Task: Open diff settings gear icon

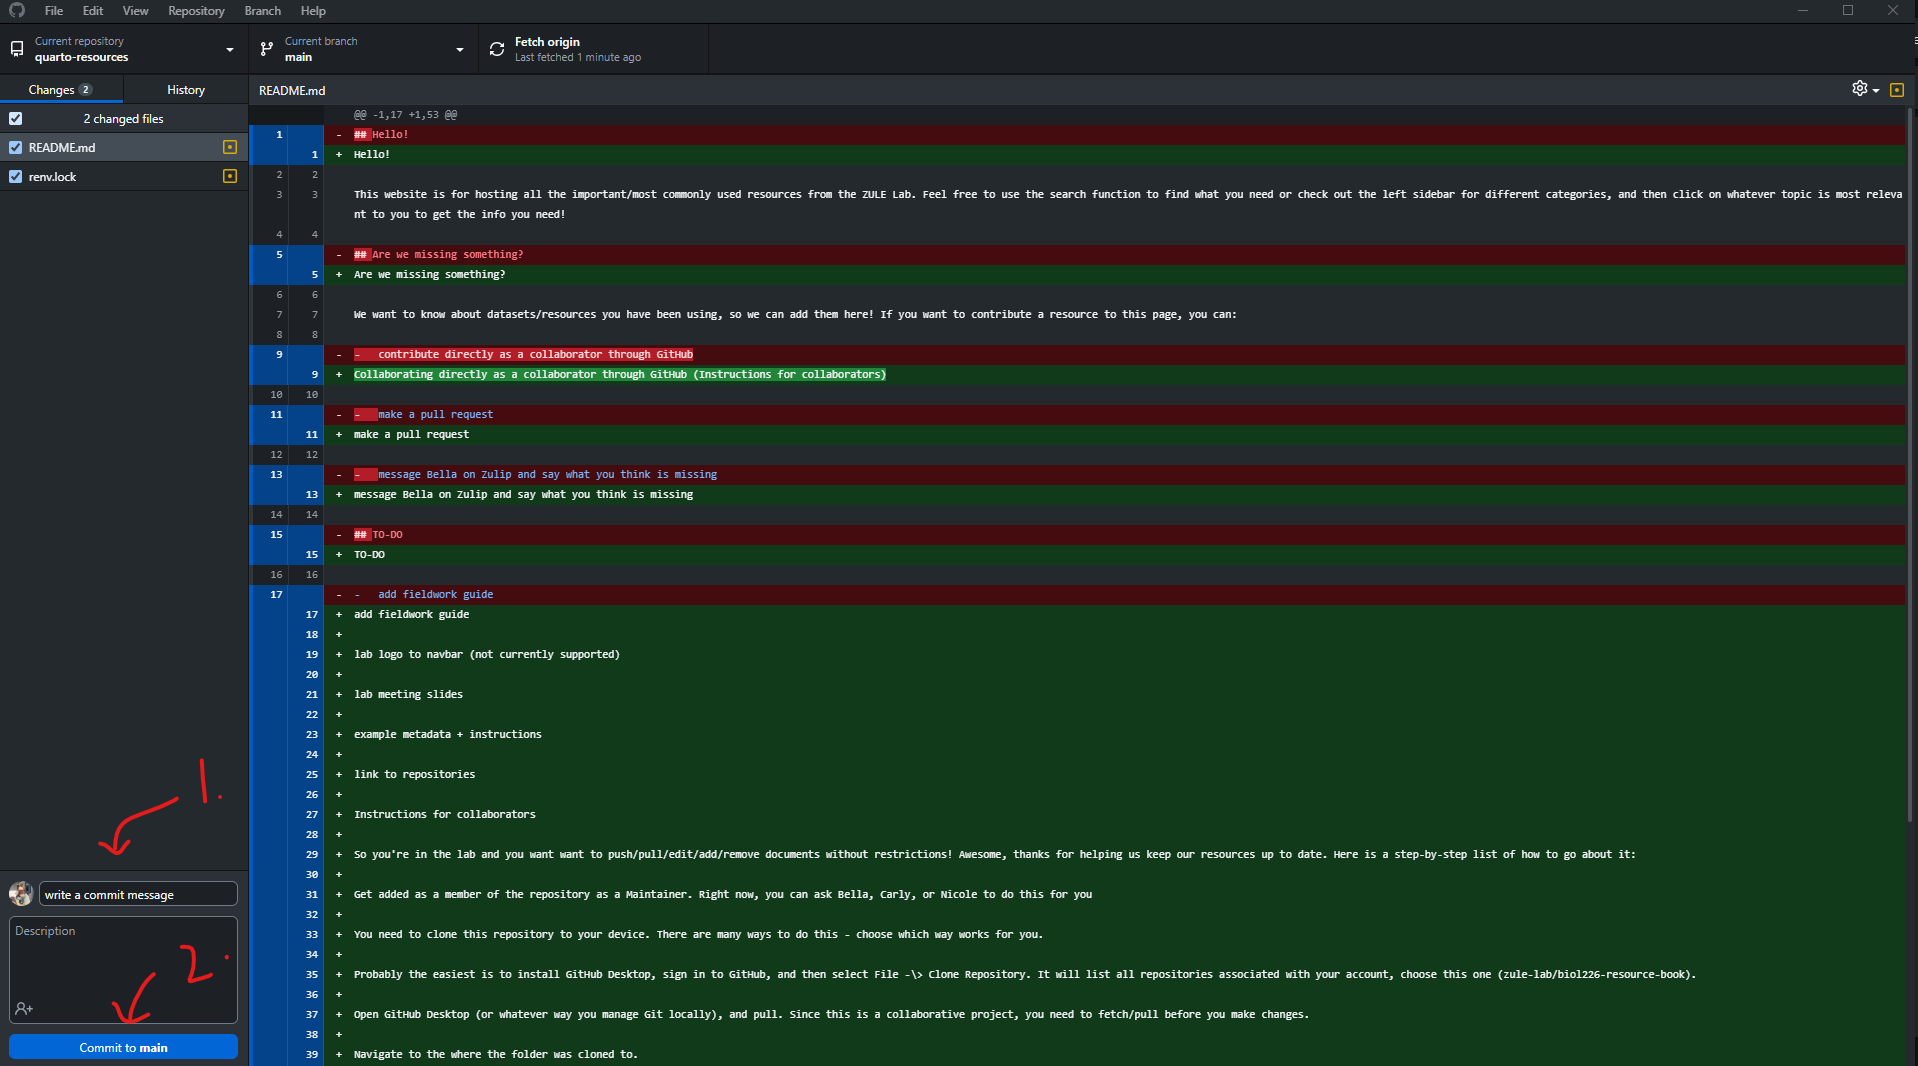Action: pos(1860,89)
